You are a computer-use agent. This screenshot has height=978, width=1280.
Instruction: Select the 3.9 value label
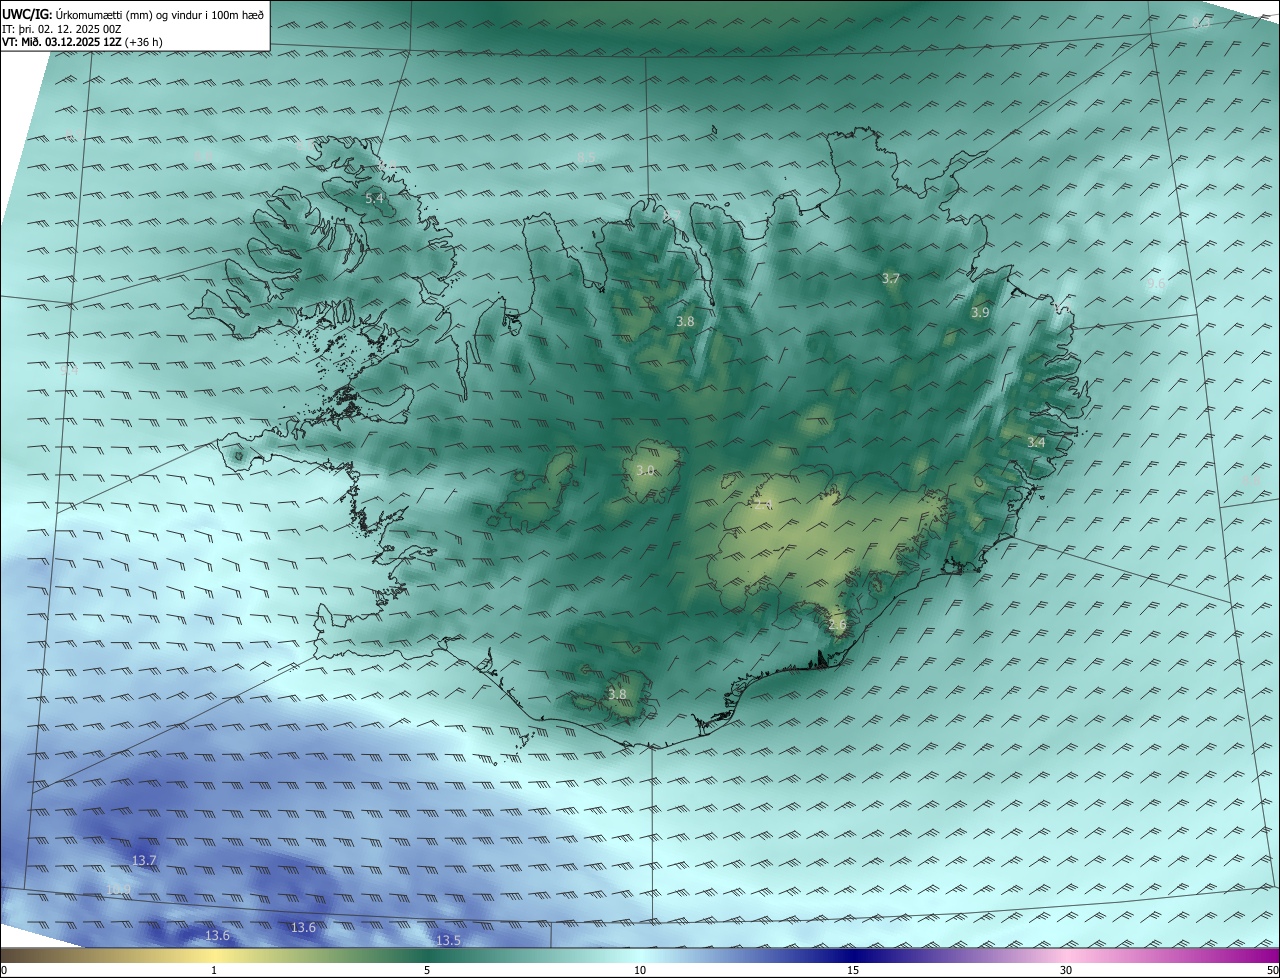[980, 312]
